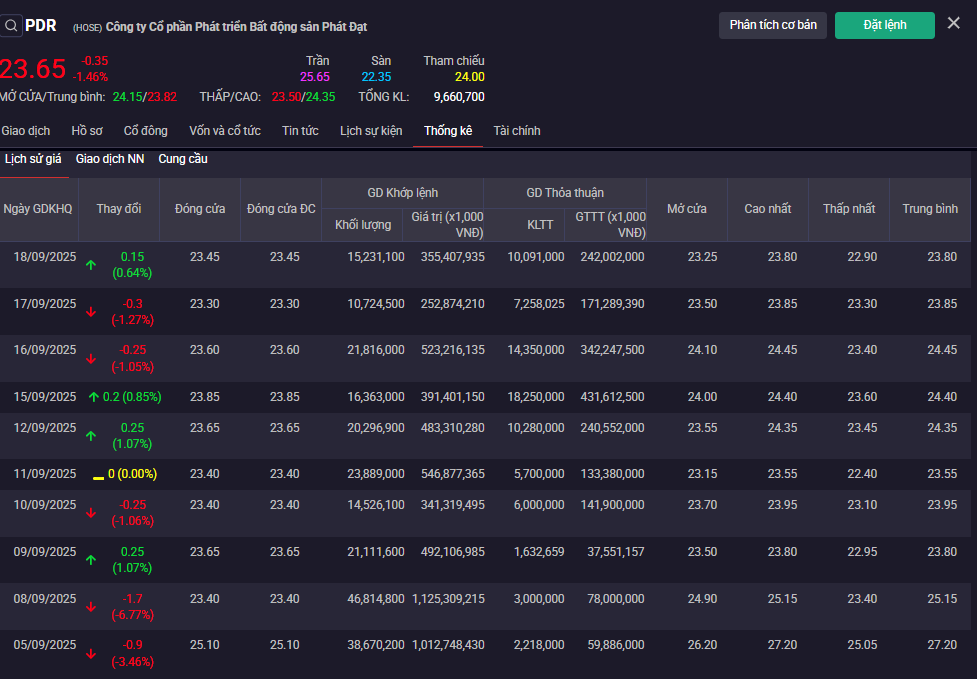Click the green up arrow for 12/09/2025
977x679 pixels.
coord(91,436)
